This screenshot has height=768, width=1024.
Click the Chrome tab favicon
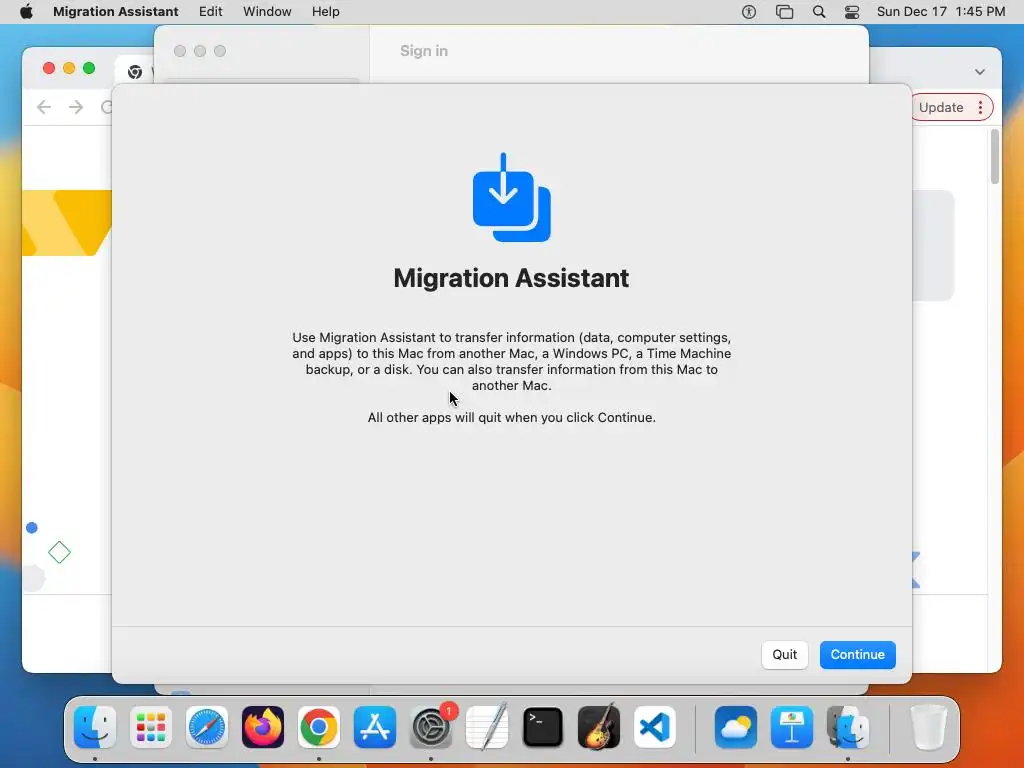135,72
